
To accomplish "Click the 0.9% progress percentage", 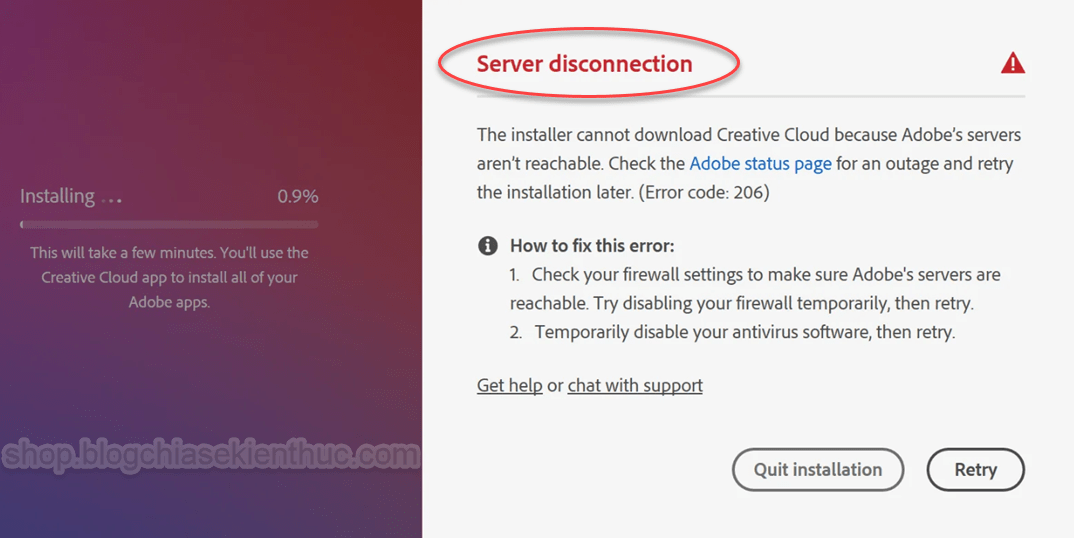I will tap(298, 197).
